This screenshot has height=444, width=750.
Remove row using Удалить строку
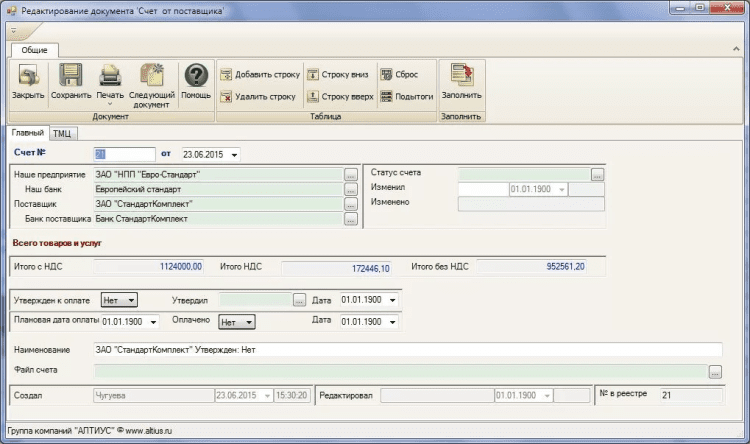[259, 97]
